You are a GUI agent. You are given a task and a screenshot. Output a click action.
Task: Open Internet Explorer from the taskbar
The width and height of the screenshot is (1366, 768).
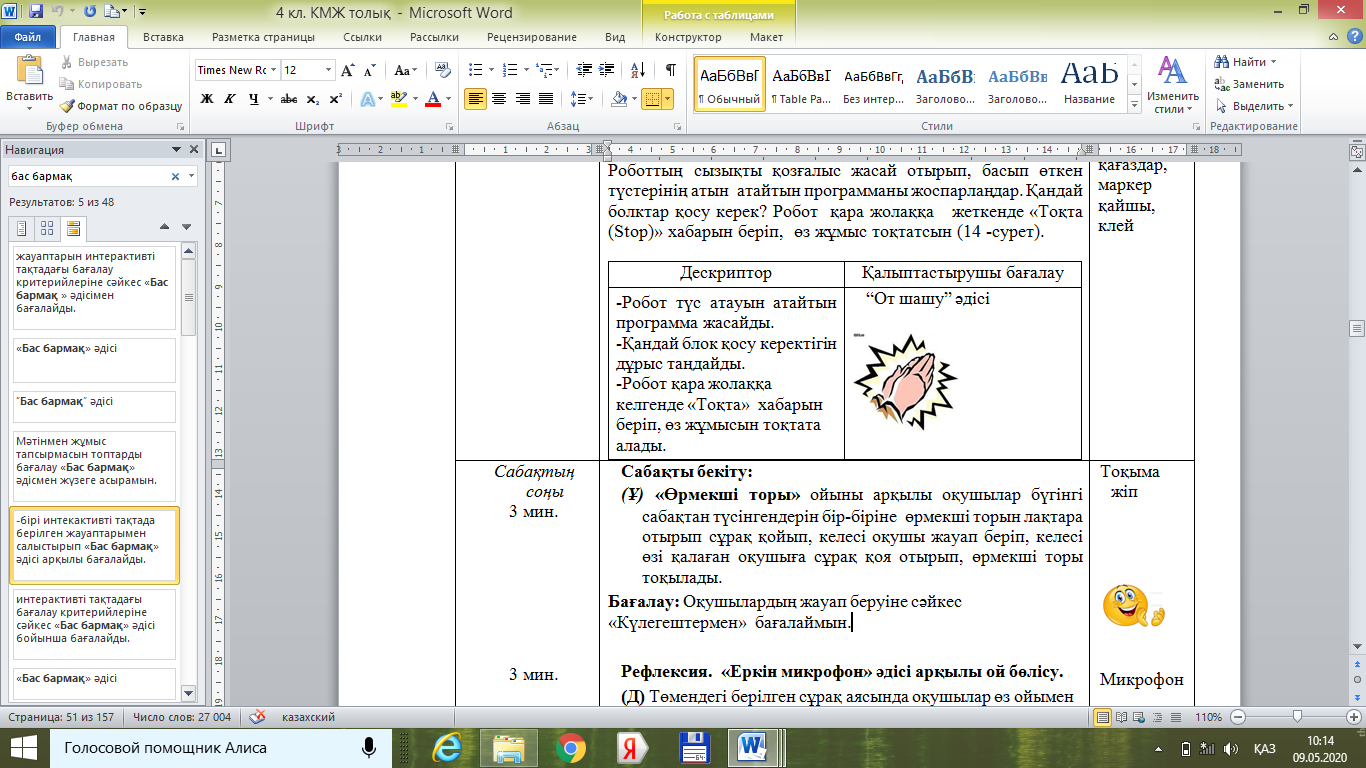448,748
